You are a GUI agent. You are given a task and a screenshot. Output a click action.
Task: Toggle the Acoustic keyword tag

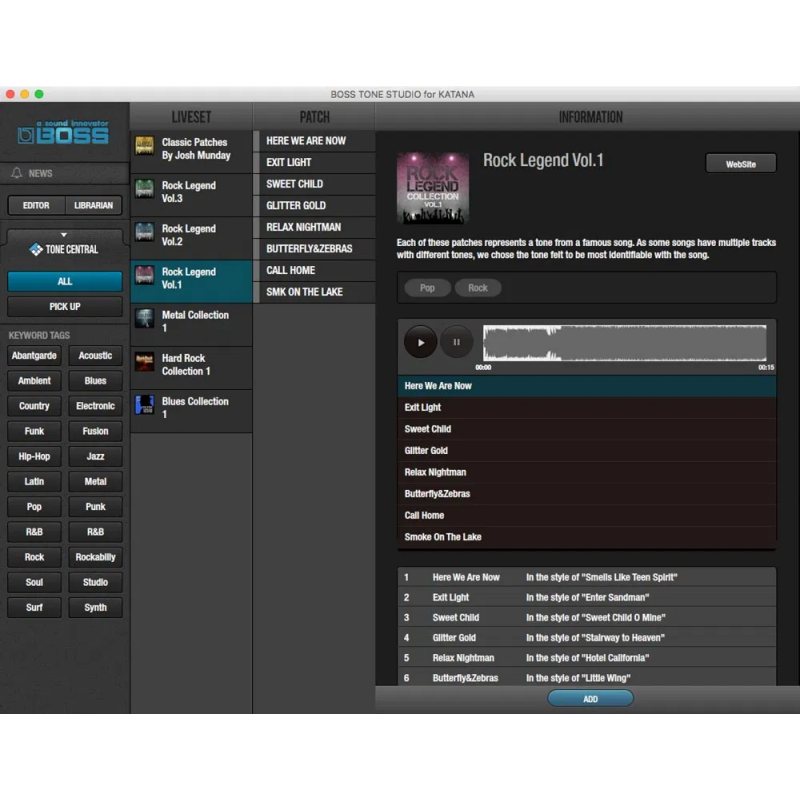[95, 356]
